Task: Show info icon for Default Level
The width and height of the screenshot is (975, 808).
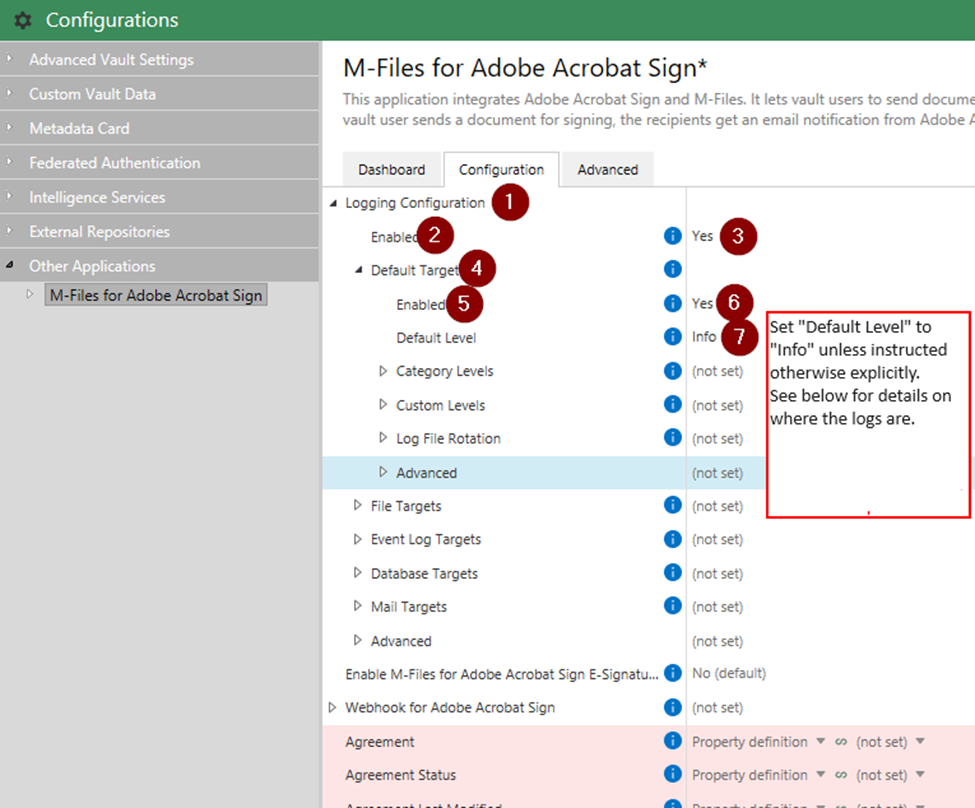Action: [672, 337]
